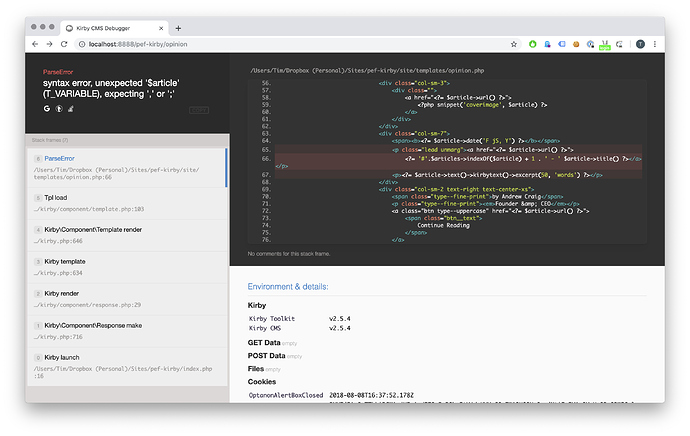The image size is (690, 436).
Task: Click the Kirby CMS version row
Action: pos(300,328)
